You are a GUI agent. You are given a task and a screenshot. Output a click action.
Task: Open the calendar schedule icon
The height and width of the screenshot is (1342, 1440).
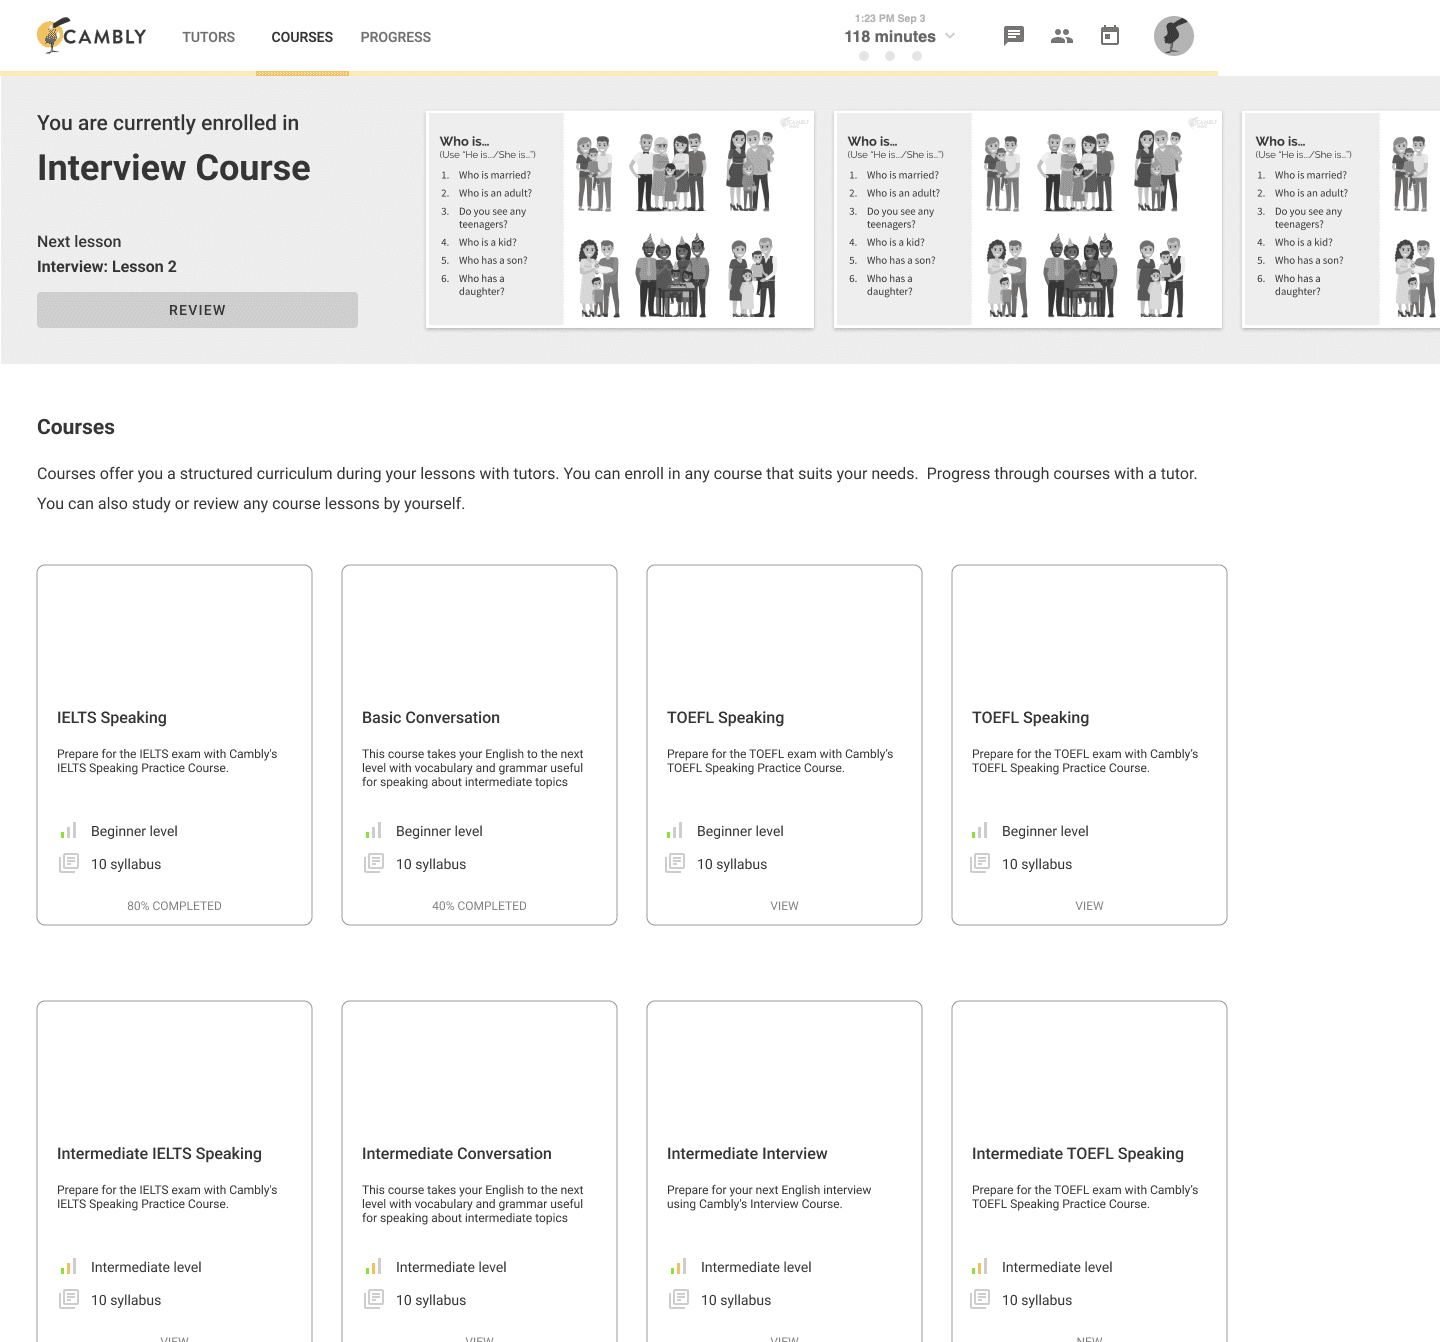point(1110,36)
